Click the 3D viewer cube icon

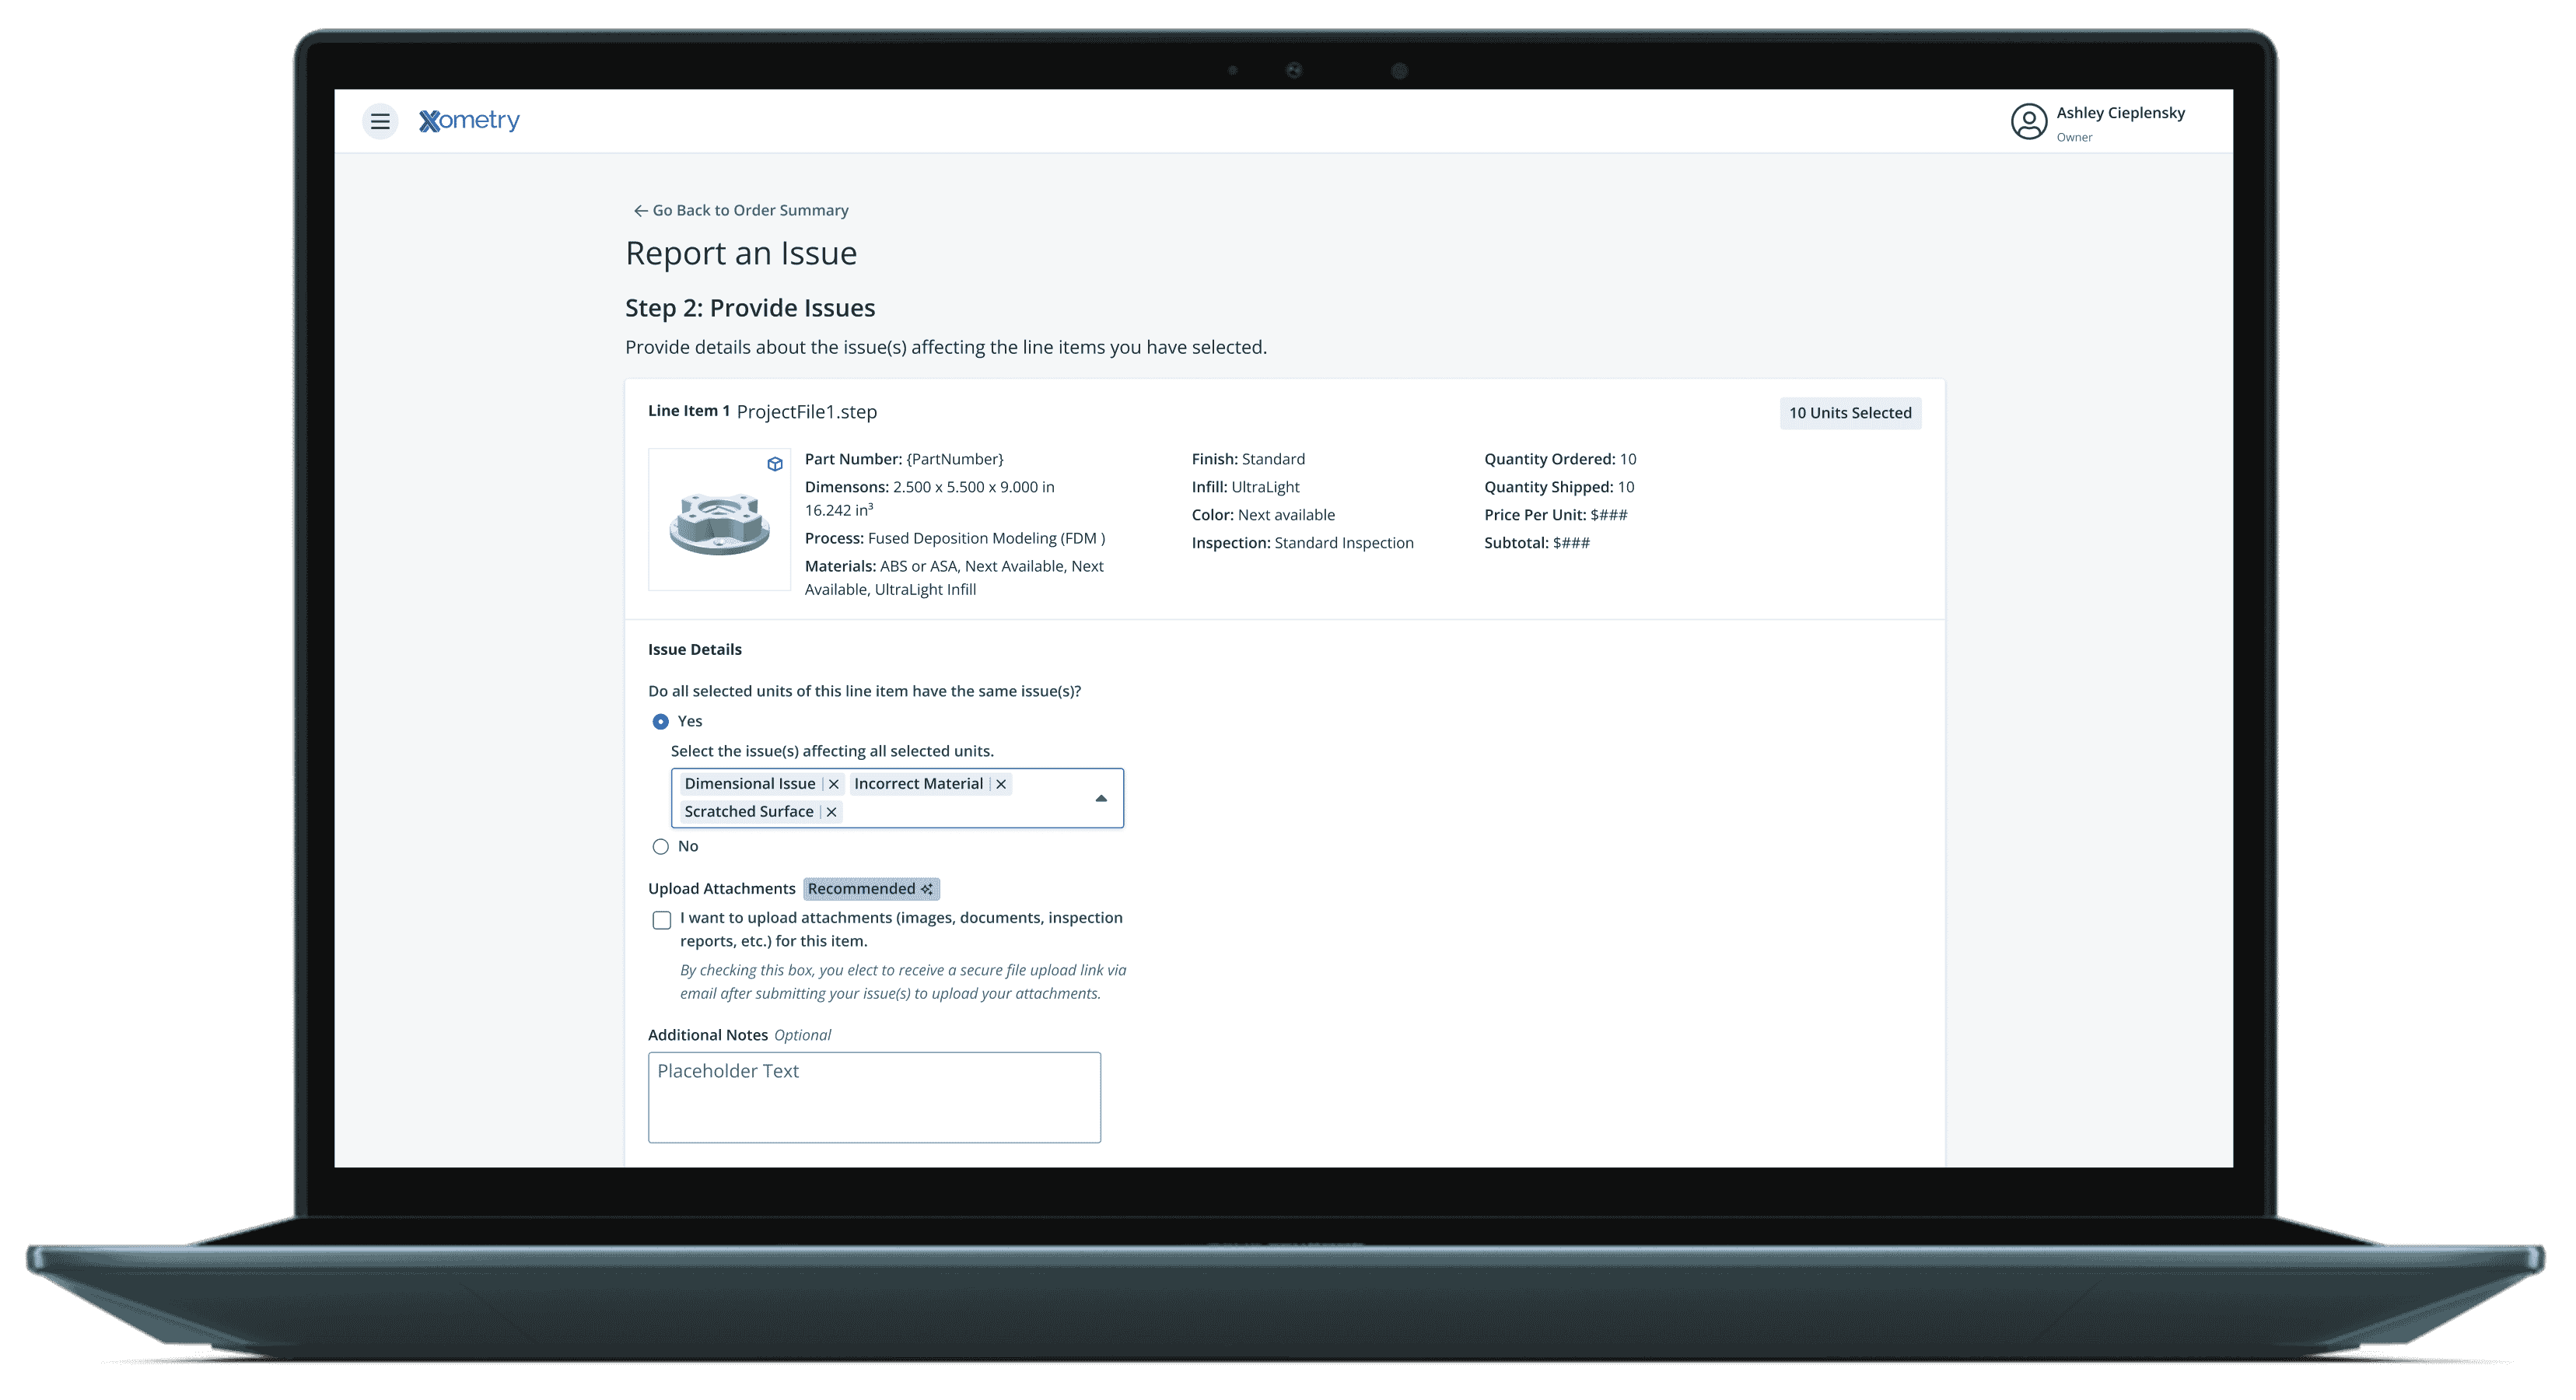775,464
